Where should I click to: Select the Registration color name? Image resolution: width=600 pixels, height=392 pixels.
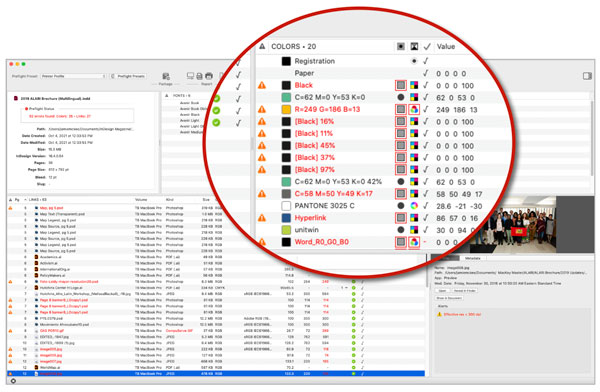[315, 61]
